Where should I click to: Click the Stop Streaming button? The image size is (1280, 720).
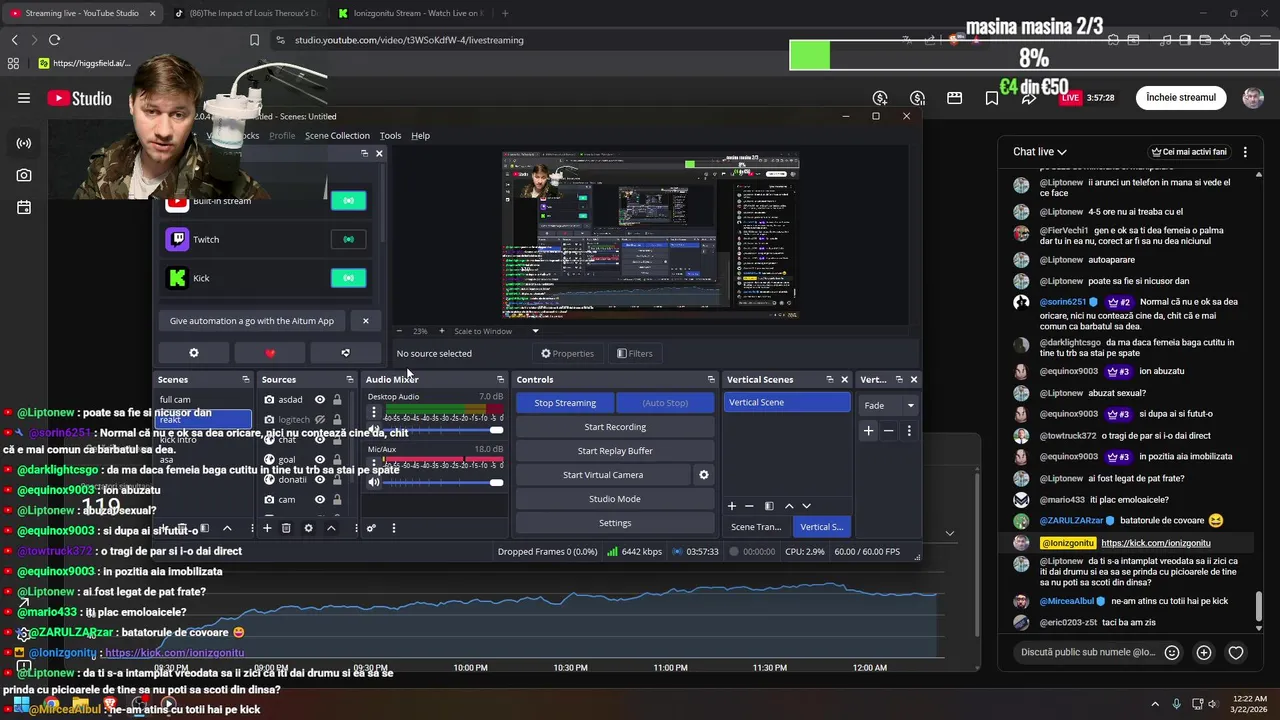(x=565, y=403)
